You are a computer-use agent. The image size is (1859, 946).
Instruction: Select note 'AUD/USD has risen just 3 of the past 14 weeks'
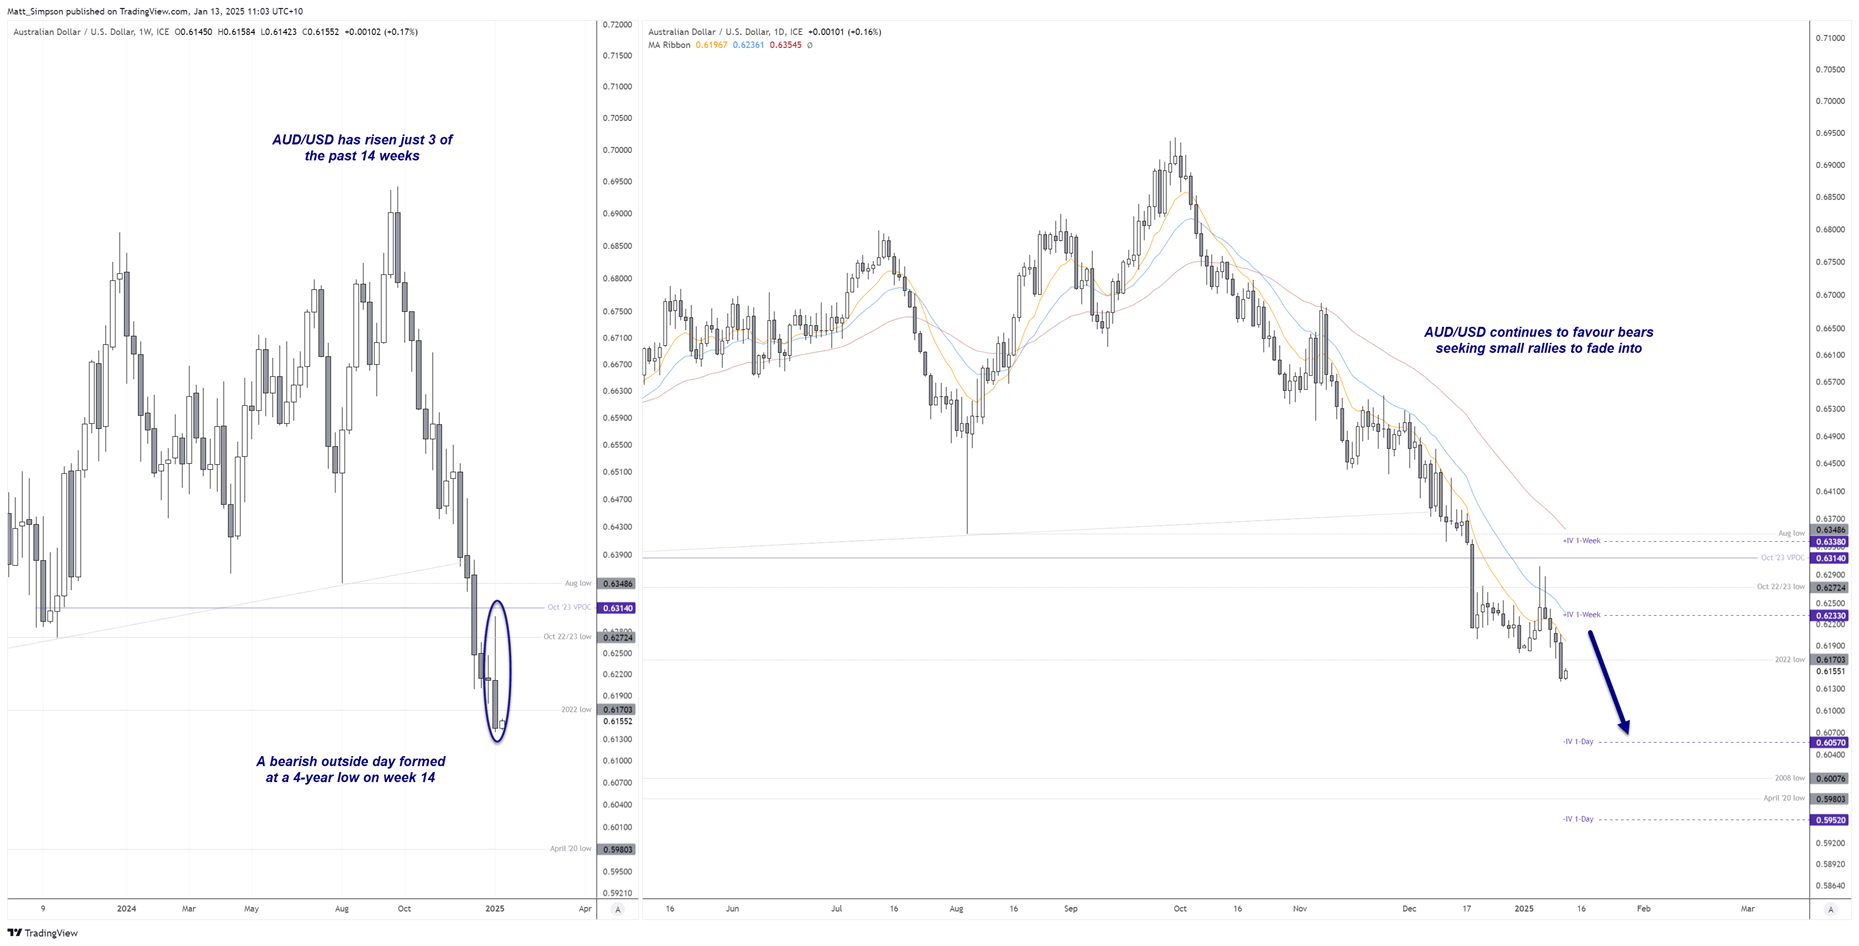pyautogui.click(x=362, y=148)
